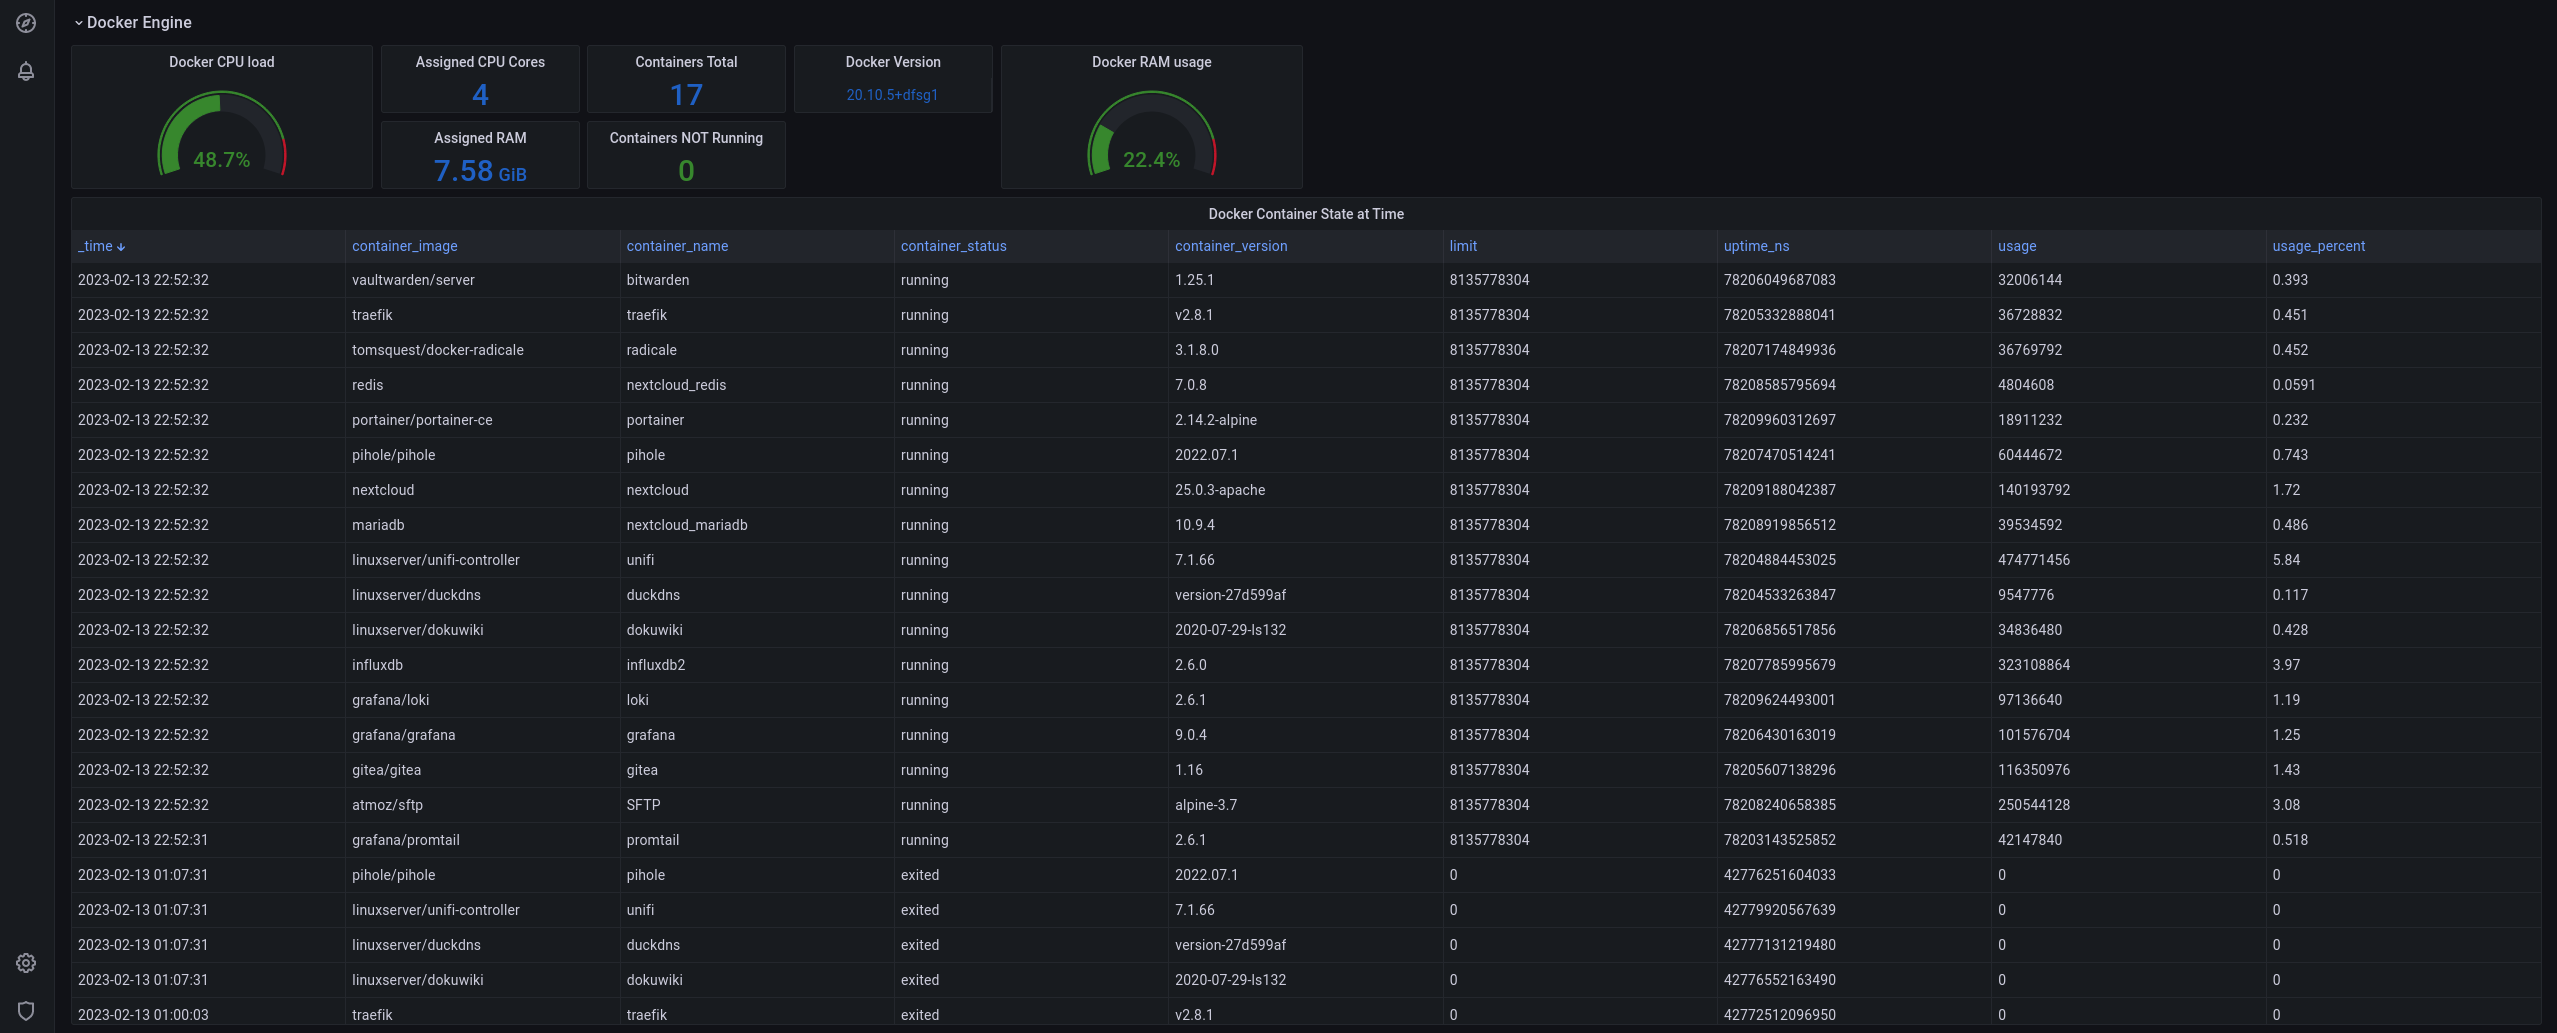The width and height of the screenshot is (2557, 1033).
Task: Open the Alerting bell icon
Action: (26, 71)
